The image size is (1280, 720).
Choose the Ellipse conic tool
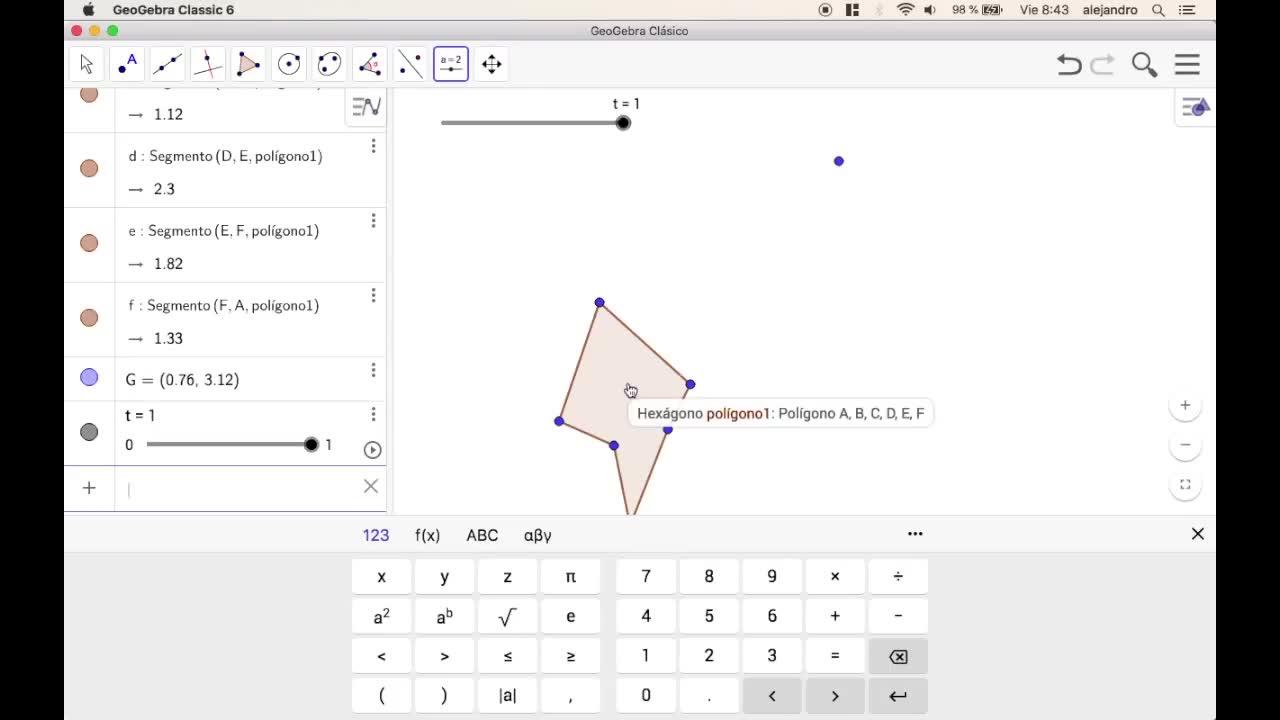click(x=329, y=64)
